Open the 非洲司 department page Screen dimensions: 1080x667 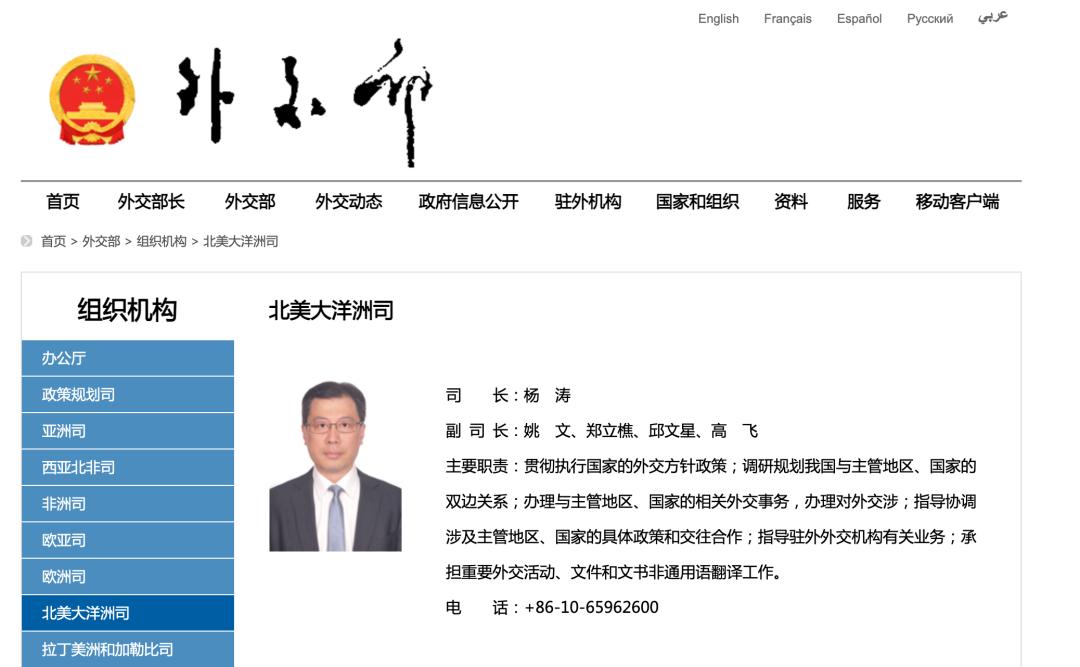[x=127, y=503]
